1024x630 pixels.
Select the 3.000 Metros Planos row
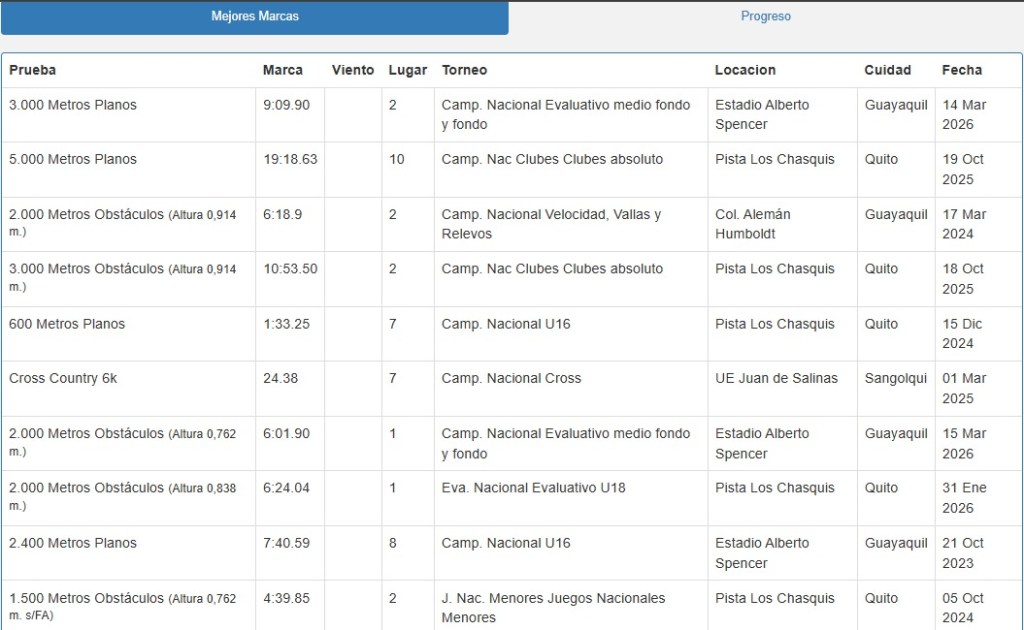73,105
